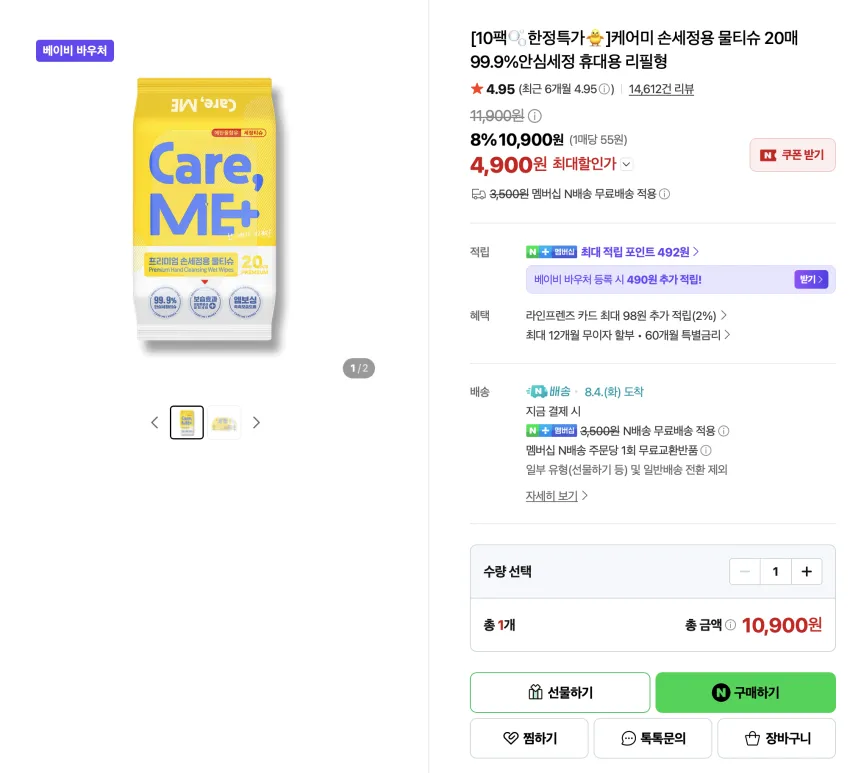
Task: Increase quantity with plus button
Action: pyautogui.click(x=807, y=571)
